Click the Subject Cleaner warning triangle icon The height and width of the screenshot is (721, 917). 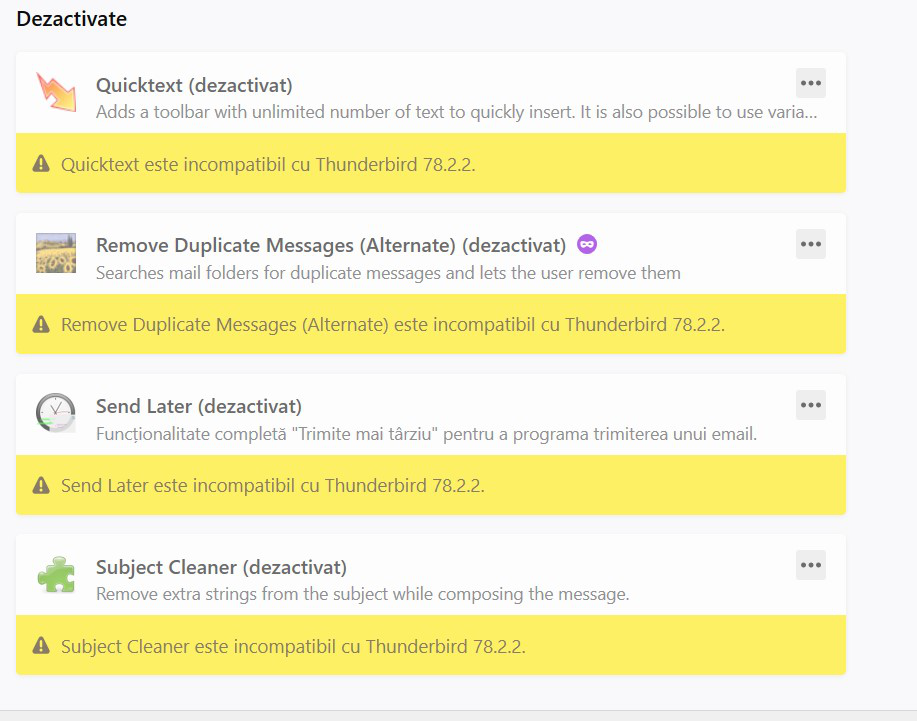[41, 646]
